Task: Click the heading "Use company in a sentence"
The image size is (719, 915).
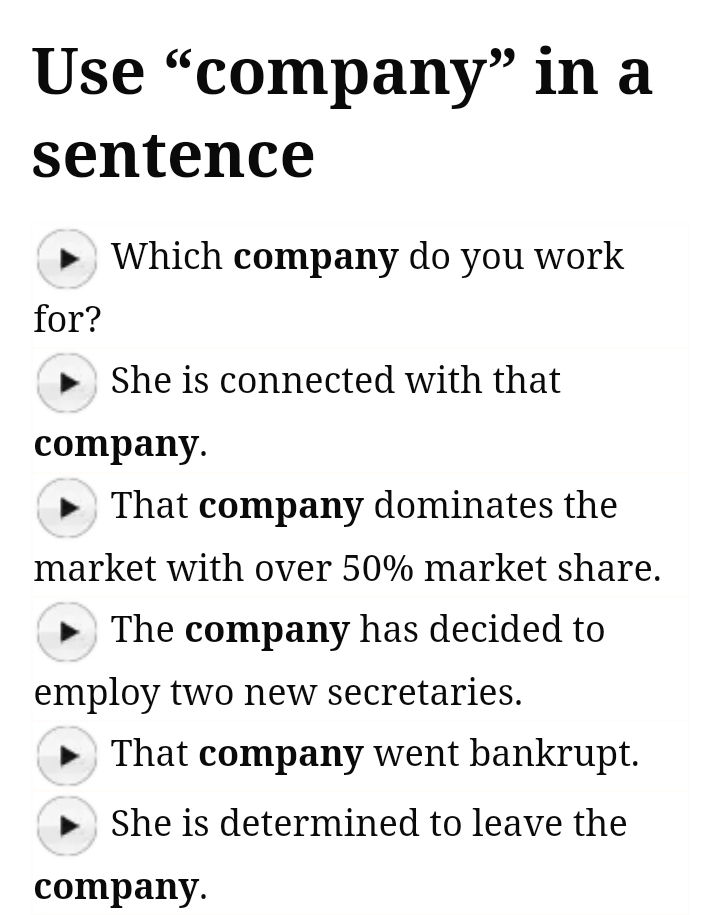Action: pos(342,112)
